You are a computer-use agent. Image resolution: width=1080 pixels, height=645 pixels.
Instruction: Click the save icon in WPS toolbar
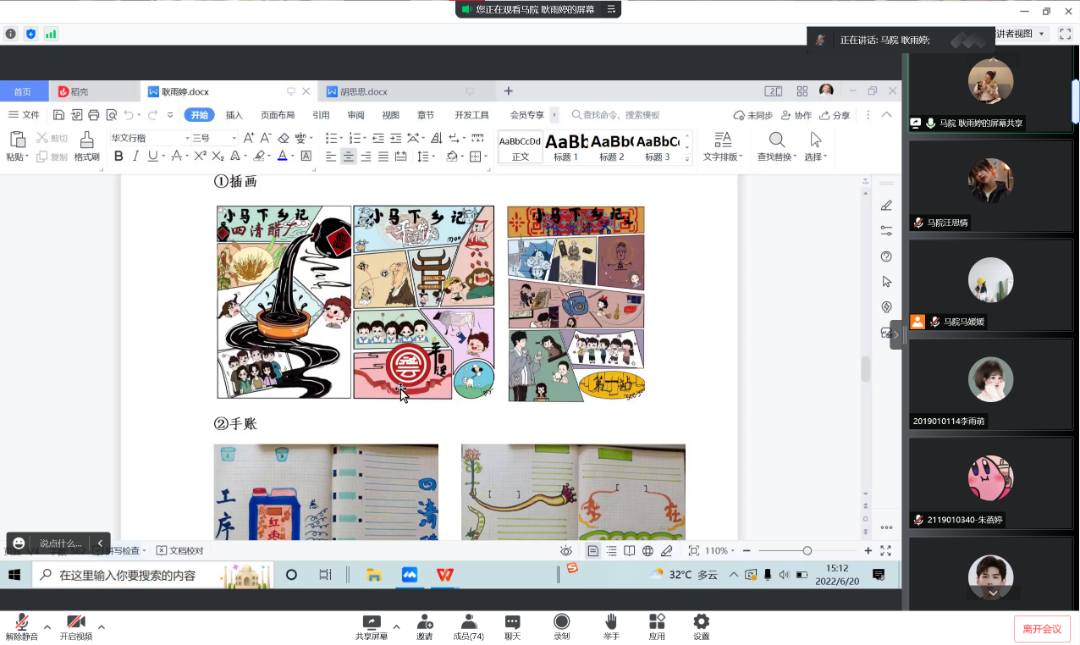(x=59, y=114)
